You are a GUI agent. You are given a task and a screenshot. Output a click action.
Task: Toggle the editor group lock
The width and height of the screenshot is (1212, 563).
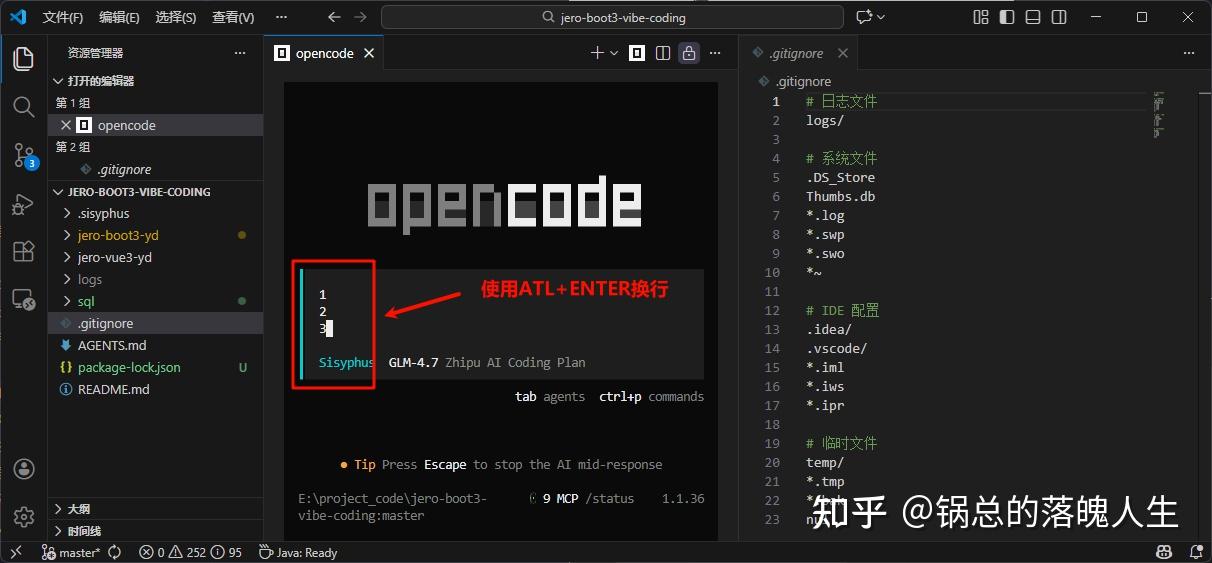point(689,53)
